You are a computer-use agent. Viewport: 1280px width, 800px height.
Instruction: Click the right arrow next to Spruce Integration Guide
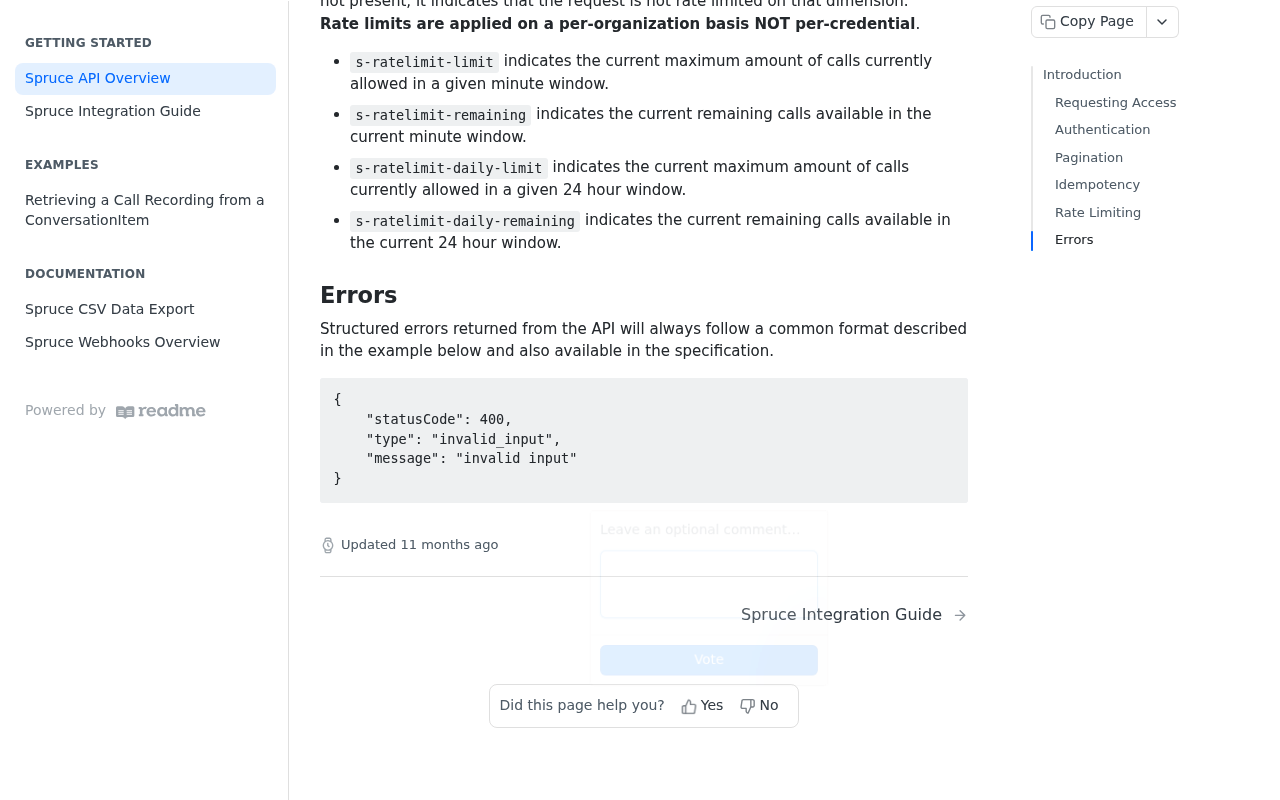click(x=960, y=615)
